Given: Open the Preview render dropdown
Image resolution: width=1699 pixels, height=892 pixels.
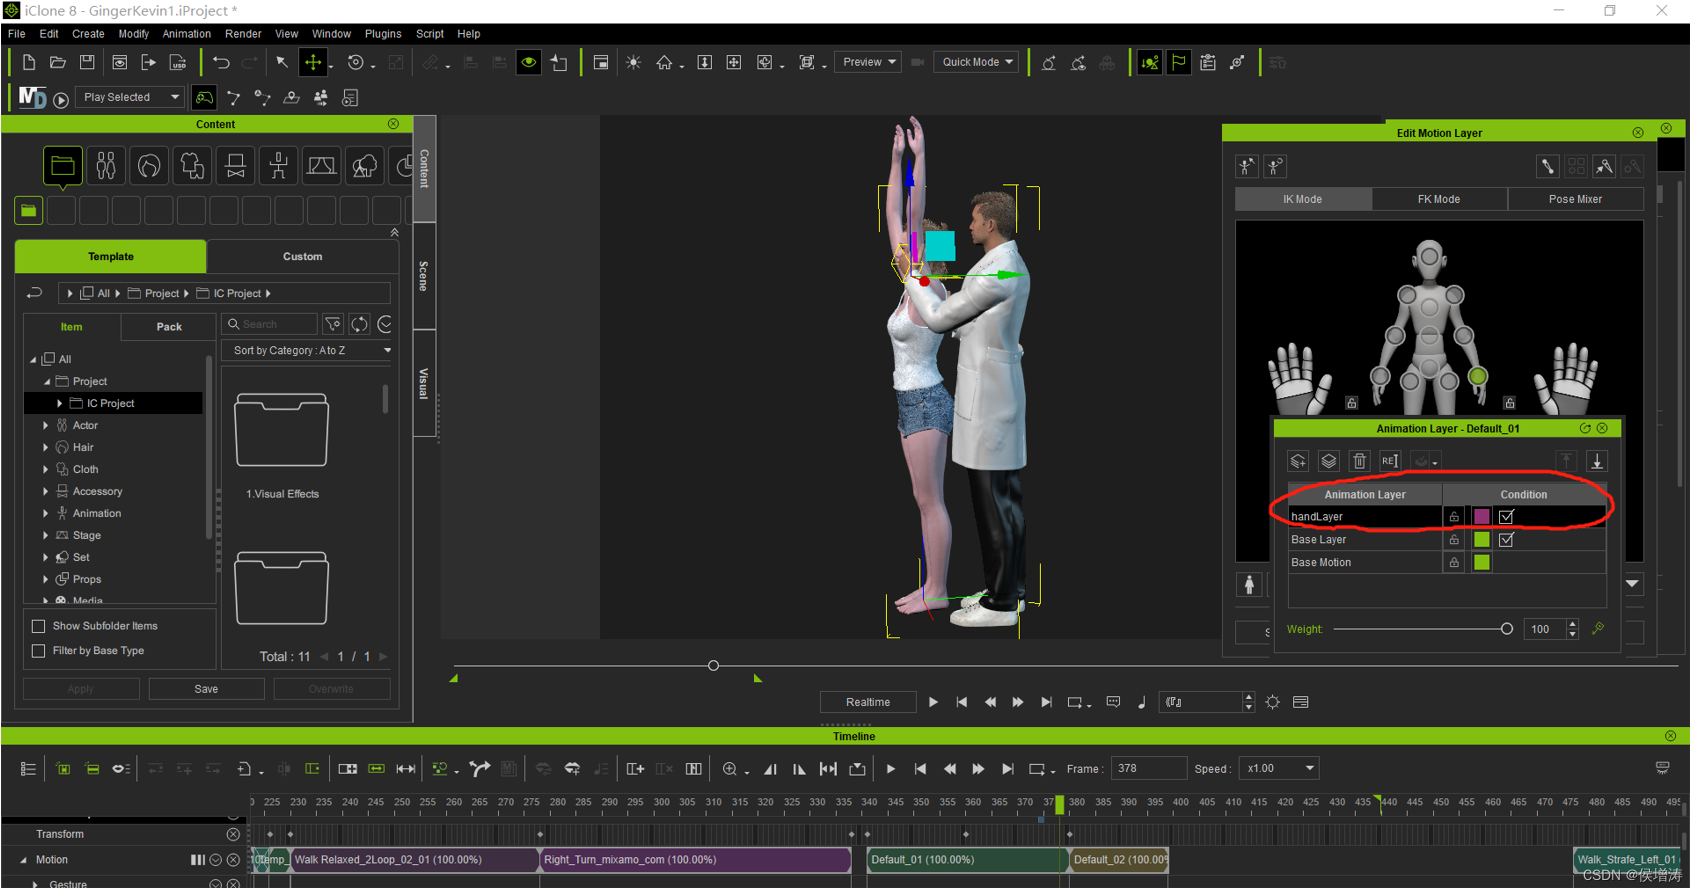Looking at the screenshot, I should tap(867, 63).
